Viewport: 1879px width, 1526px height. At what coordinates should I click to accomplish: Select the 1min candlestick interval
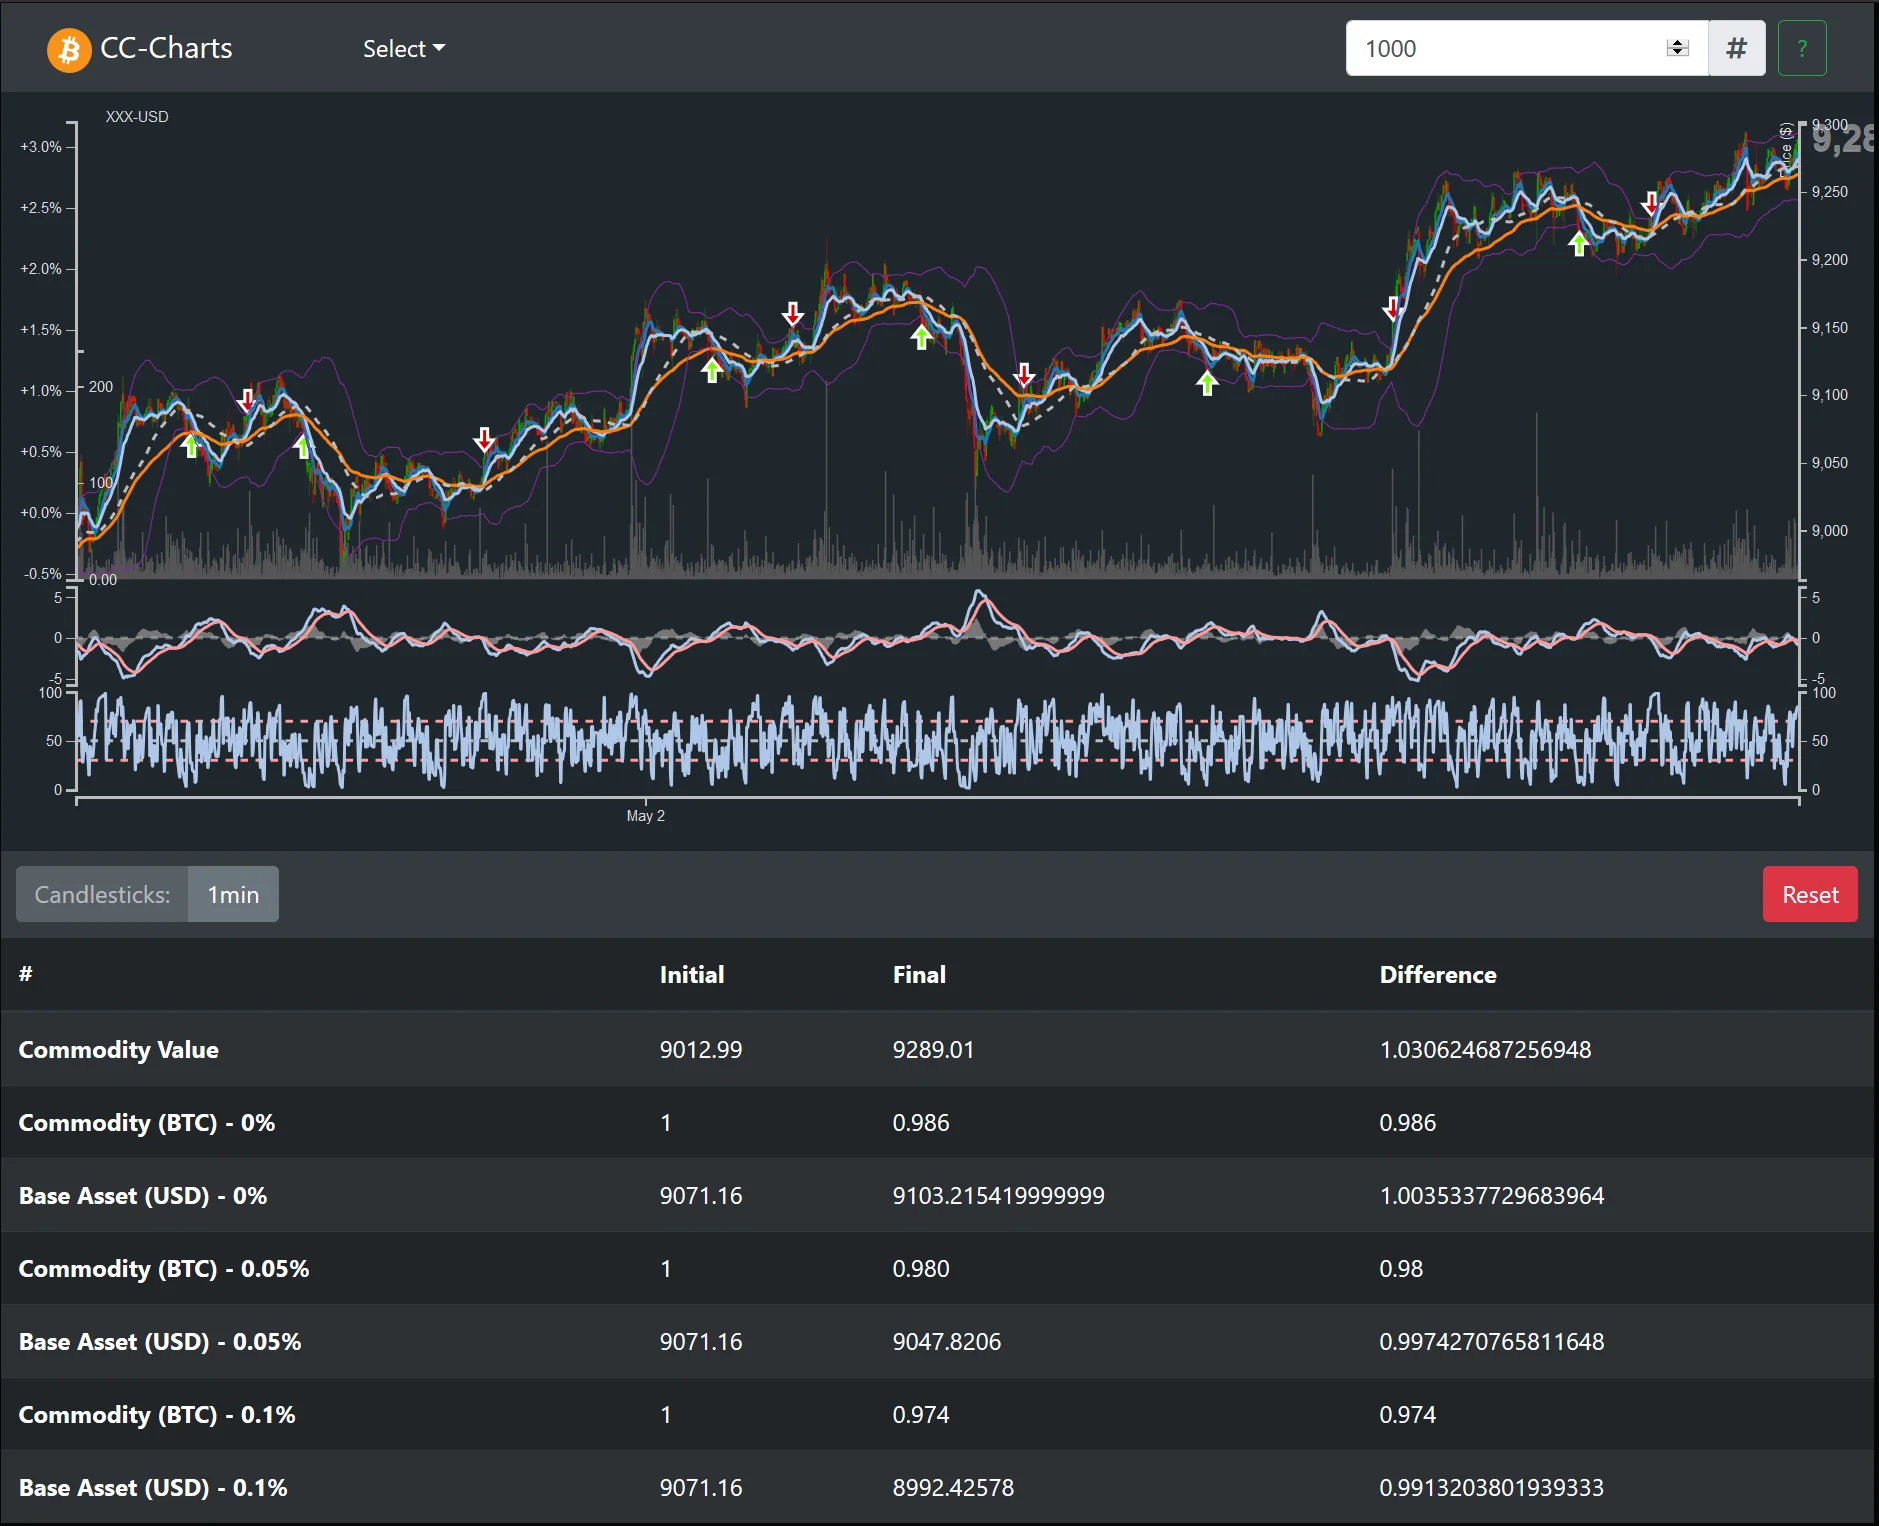click(x=233, y=895)
